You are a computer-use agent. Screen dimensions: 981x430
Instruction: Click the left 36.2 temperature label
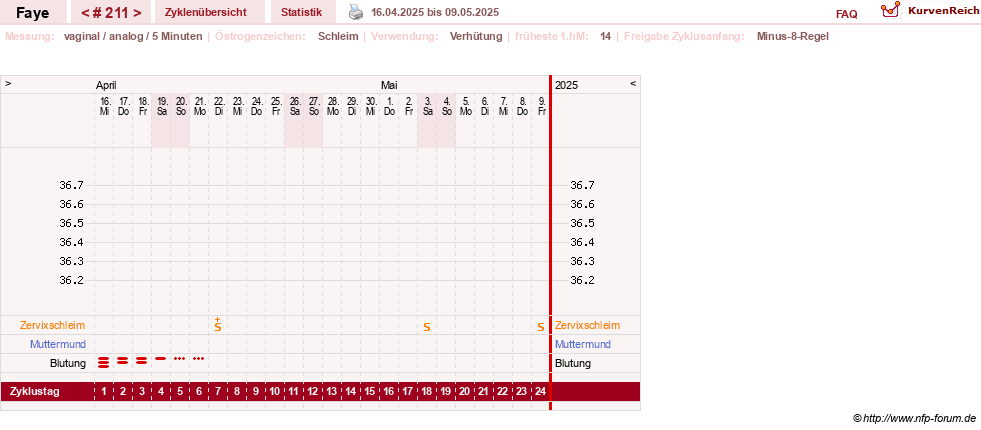pyautogui.click(x=71, y=280)
